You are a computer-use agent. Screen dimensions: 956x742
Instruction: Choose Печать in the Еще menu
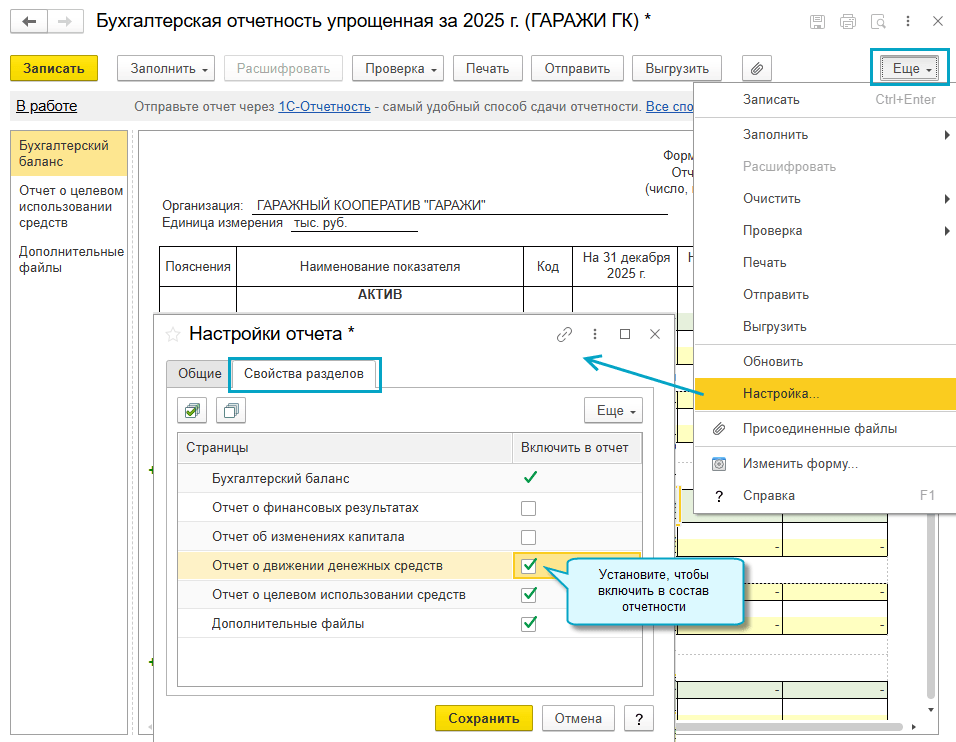click(x=825, y=263)
